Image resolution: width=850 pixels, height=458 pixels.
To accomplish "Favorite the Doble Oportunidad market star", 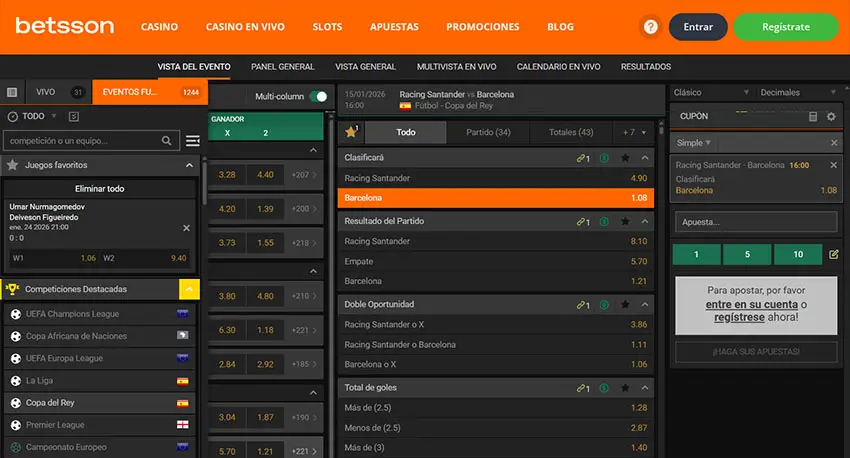I will [x=625, y=305].
